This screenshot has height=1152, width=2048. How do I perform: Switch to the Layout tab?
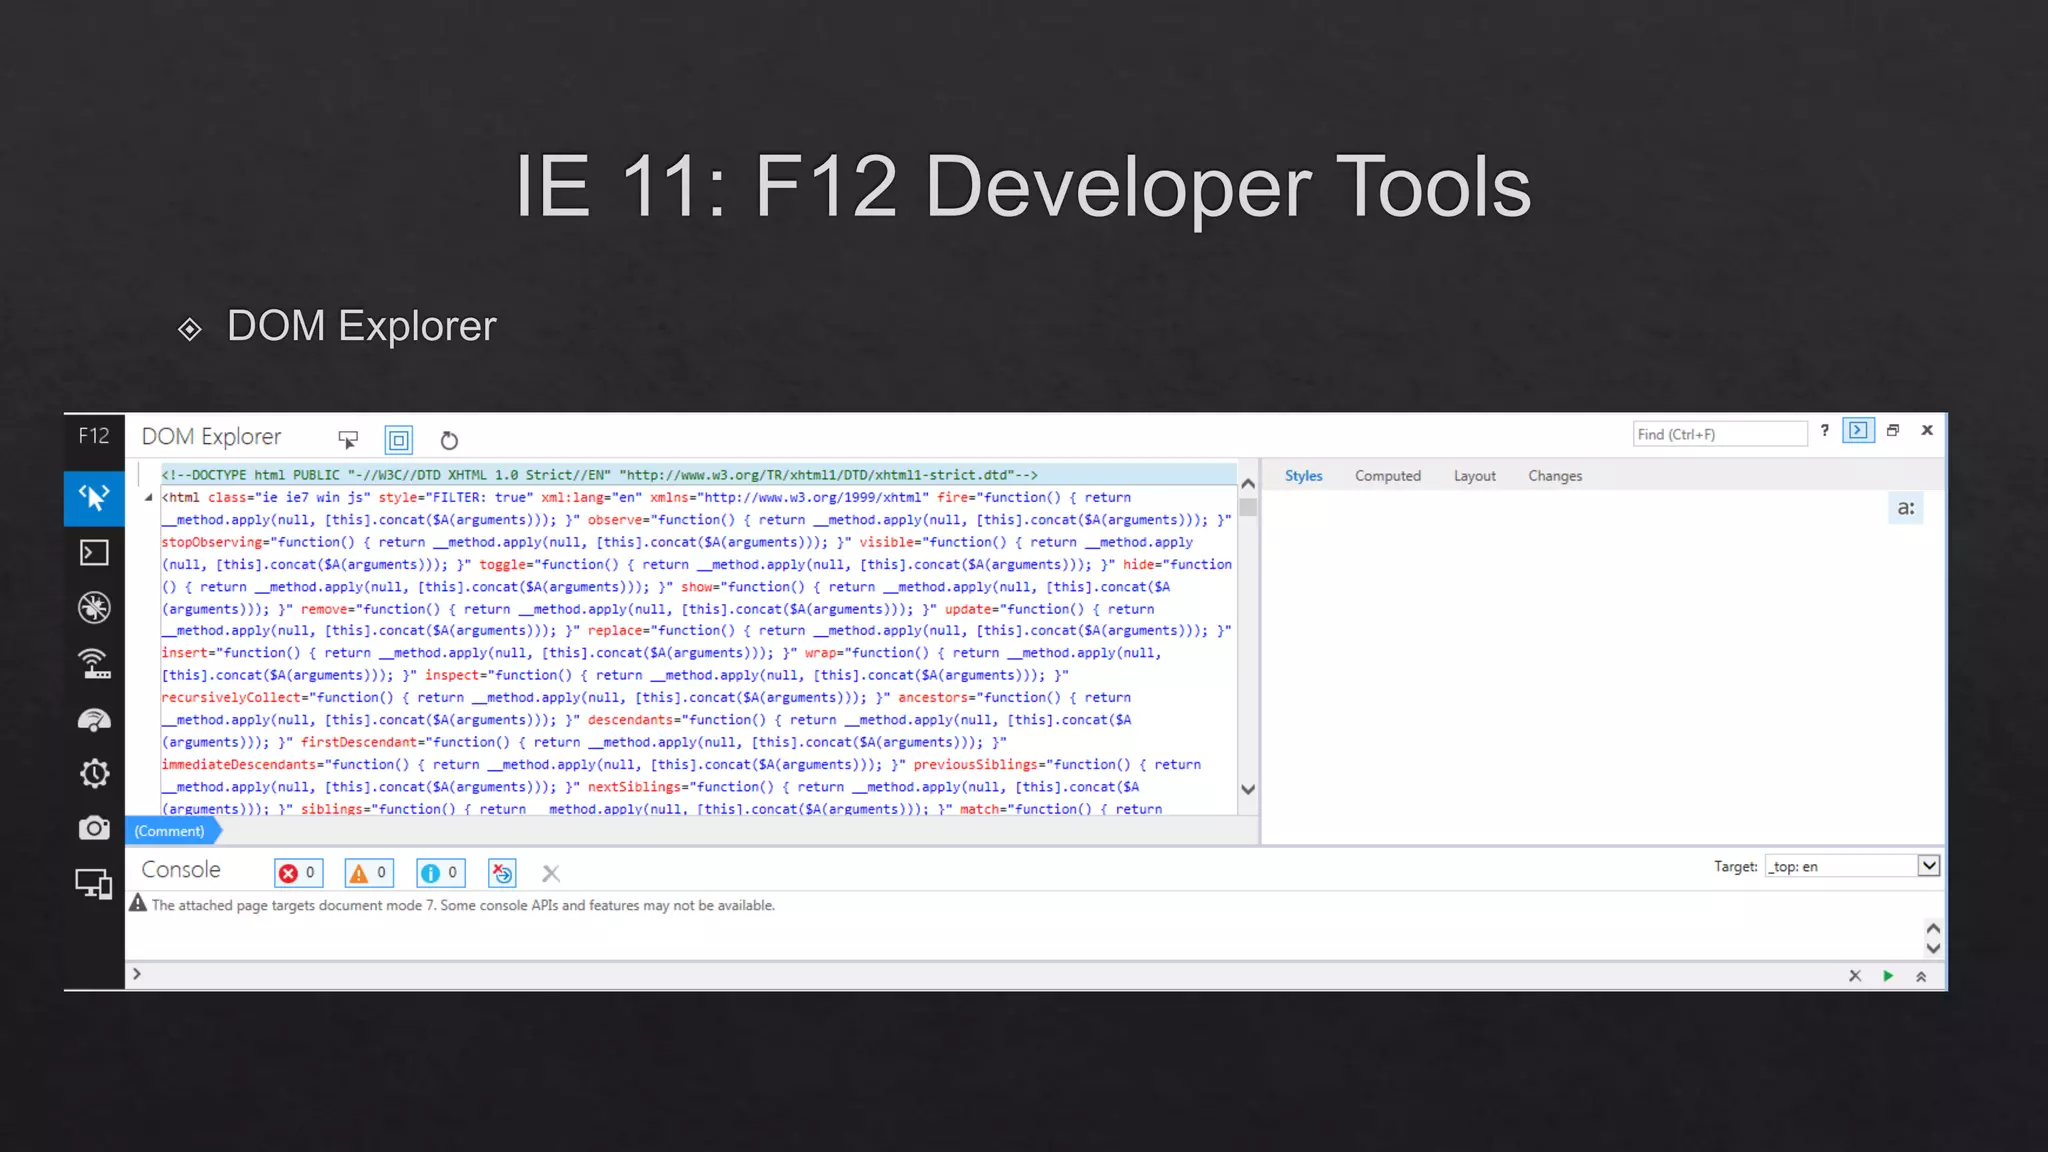(x=1475, y=476)
